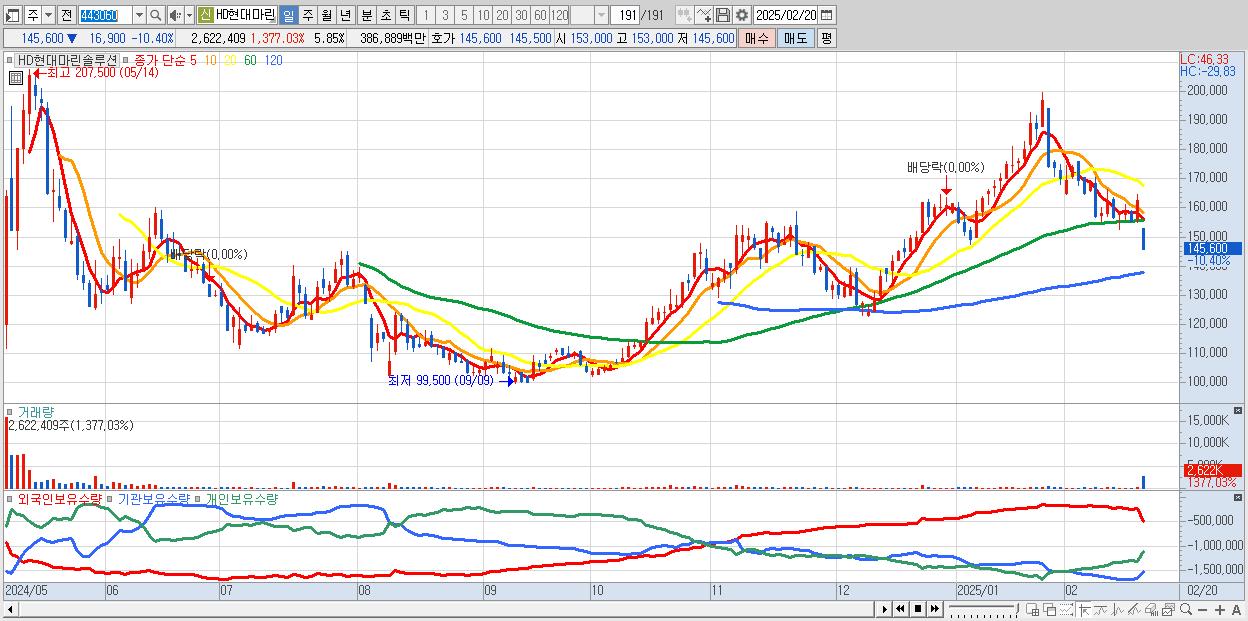Click the vertical line chart tool icon
Image resolution: width=1248 pixels, height=621 pixels.
click(1118, 610)
